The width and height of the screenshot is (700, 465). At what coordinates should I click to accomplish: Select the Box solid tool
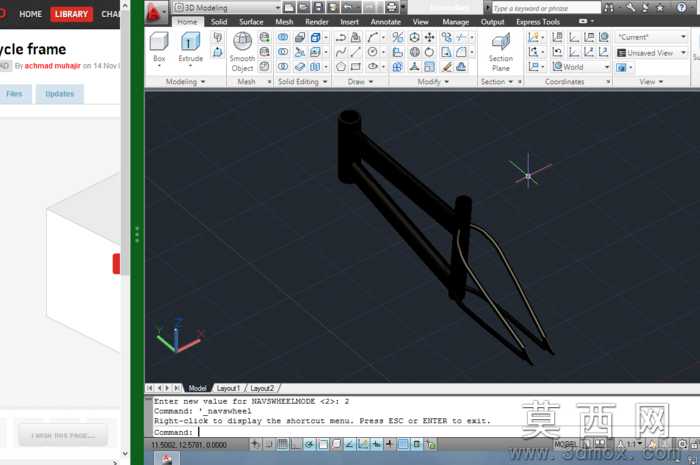[x=159, y=47]
